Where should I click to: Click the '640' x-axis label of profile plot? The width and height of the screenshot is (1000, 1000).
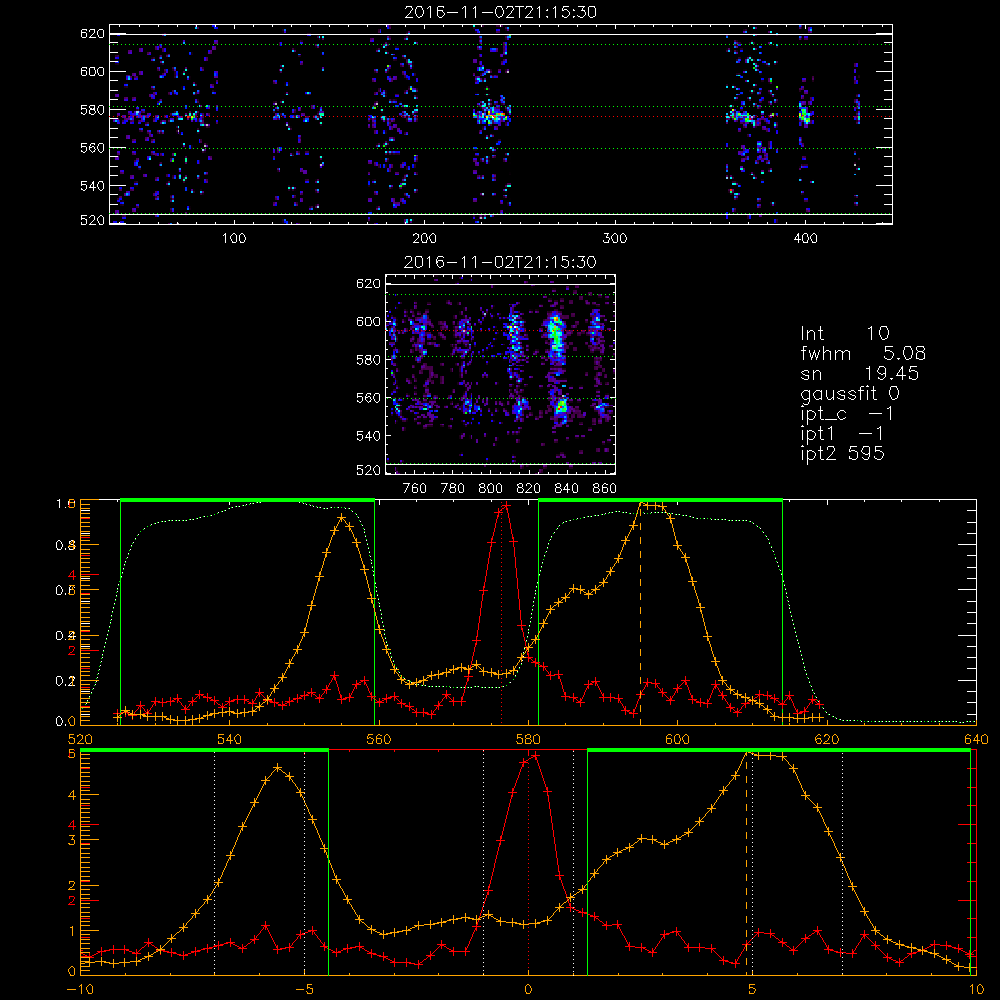pos(976,739)
